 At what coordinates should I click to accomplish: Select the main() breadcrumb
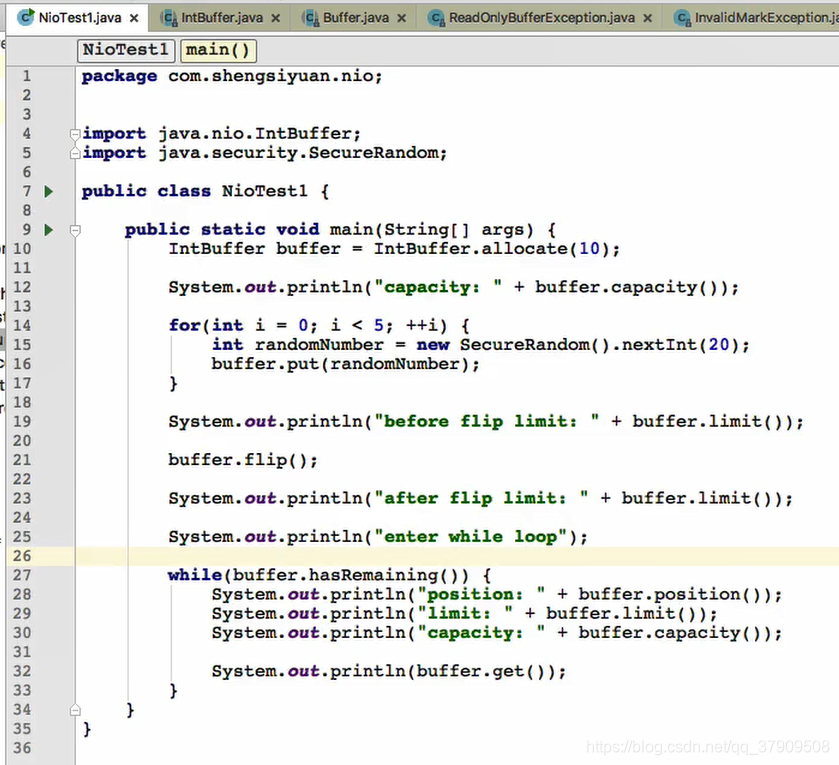pyautogui.click(x=218, y=50)
